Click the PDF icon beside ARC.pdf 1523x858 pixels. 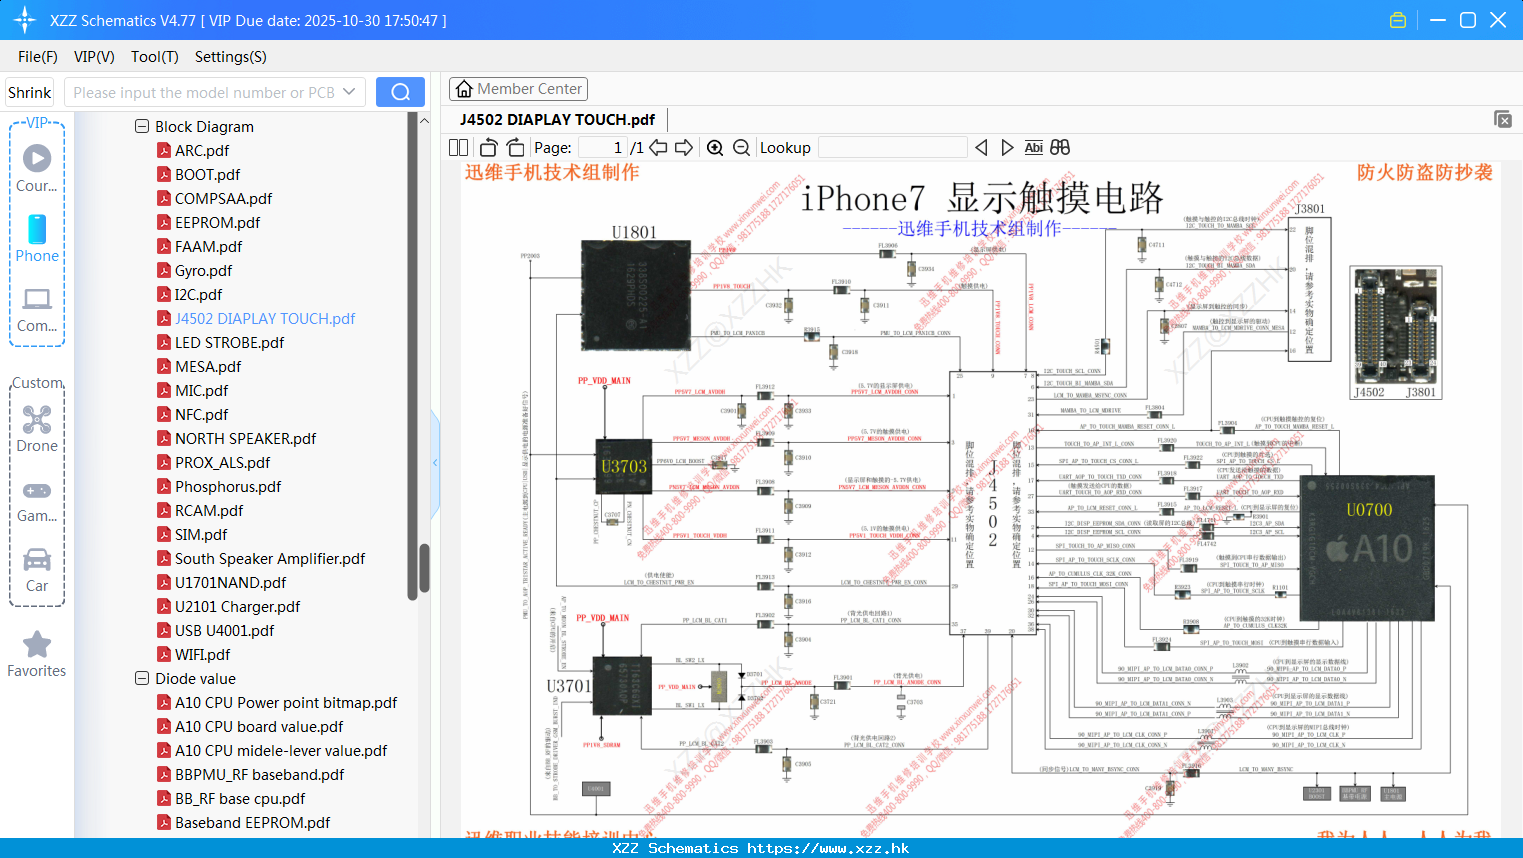[163, 150]
